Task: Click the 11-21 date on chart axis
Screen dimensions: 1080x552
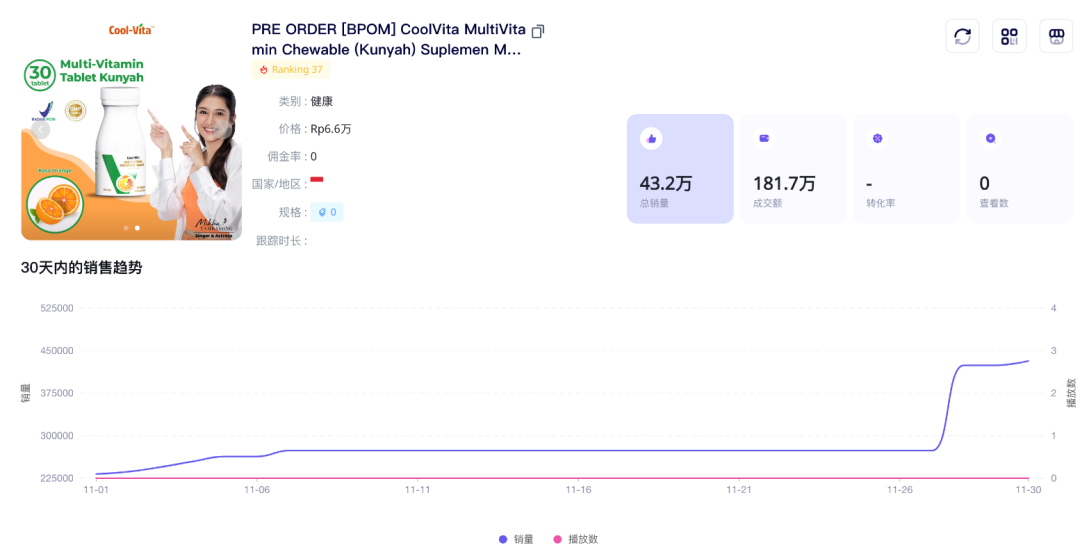Action: tap(739, 490)
